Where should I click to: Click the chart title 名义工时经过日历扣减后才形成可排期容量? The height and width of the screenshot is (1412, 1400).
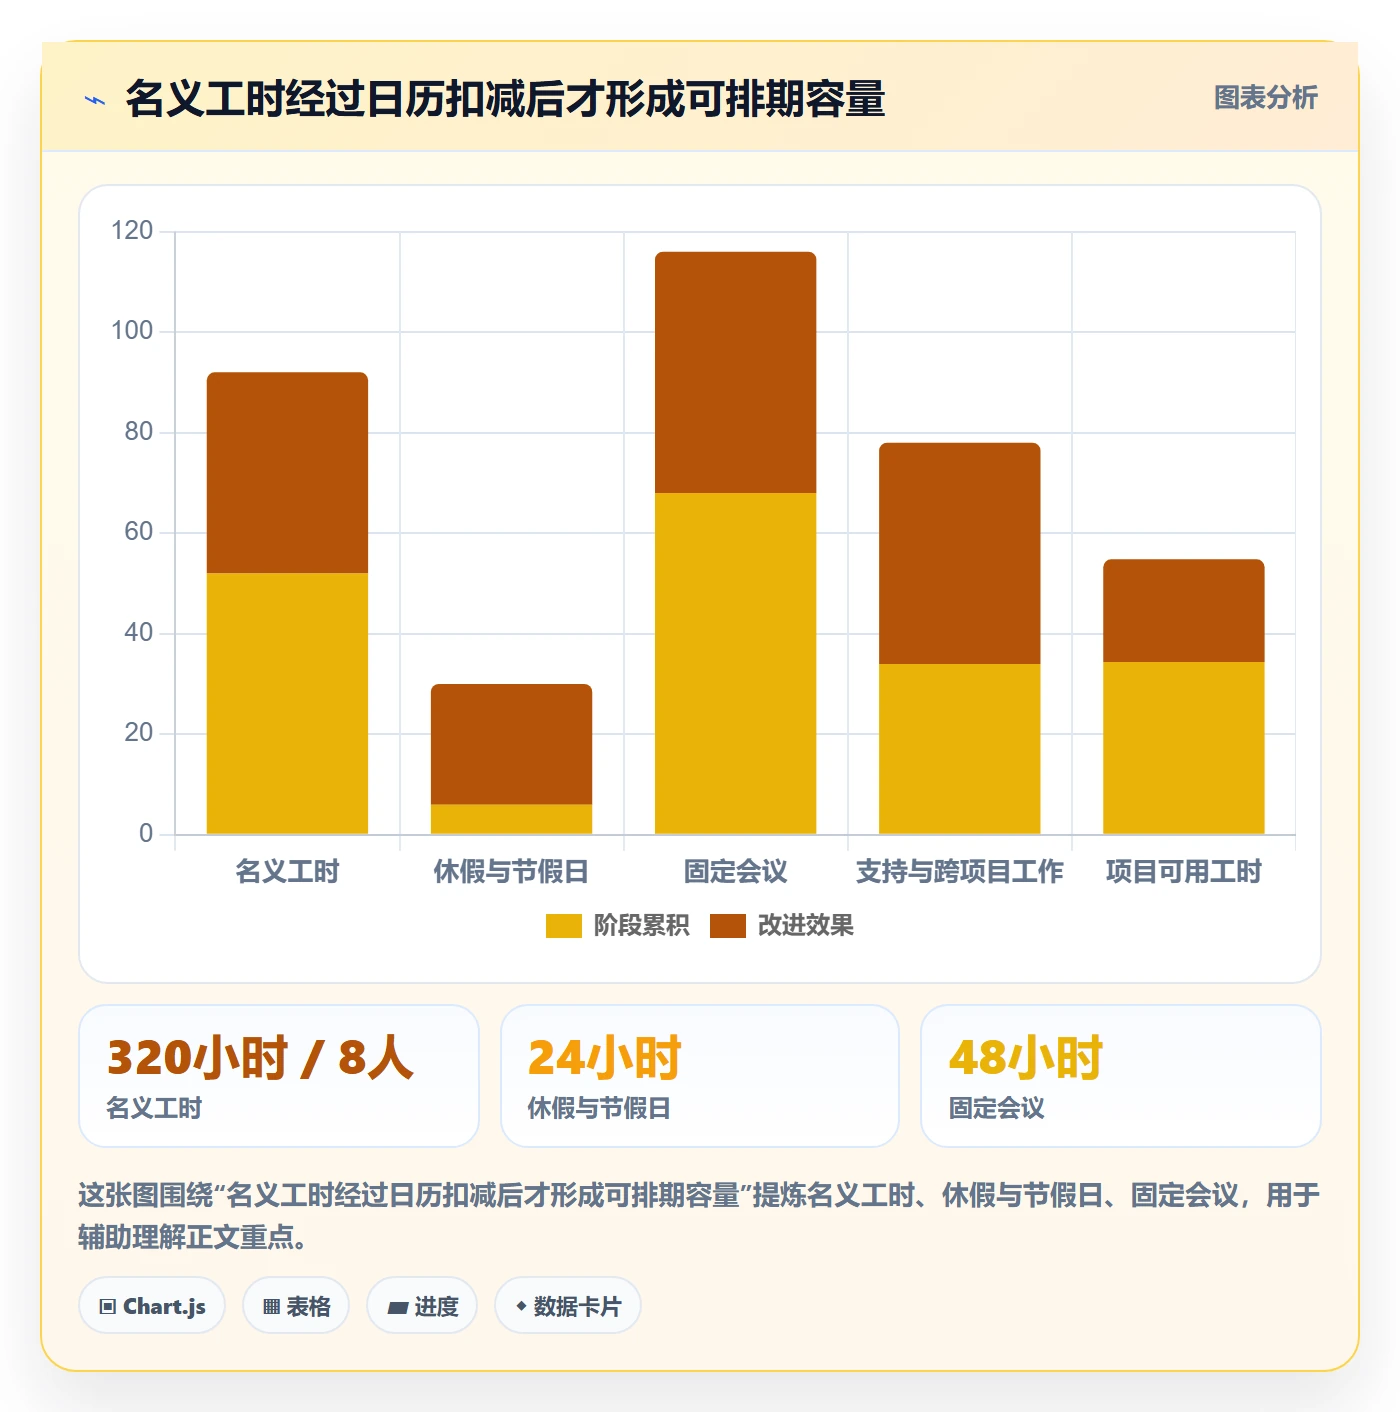tap(505, 99)
